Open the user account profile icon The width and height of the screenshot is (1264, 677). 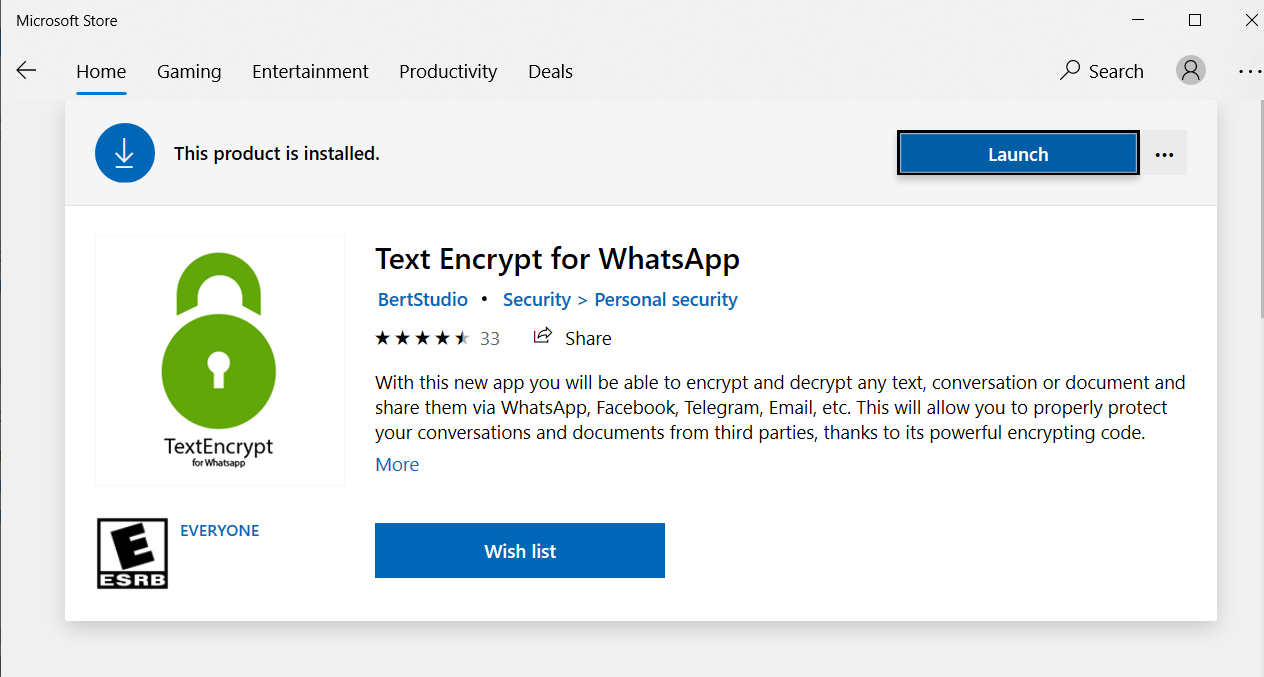(1190, 70)
